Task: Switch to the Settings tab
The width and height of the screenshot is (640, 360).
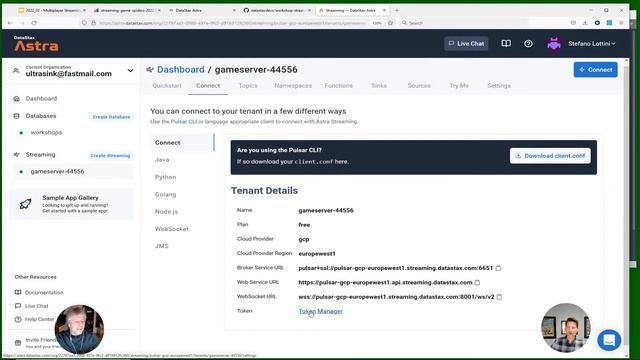Action: pyautogui.click(x=499, y=86)
